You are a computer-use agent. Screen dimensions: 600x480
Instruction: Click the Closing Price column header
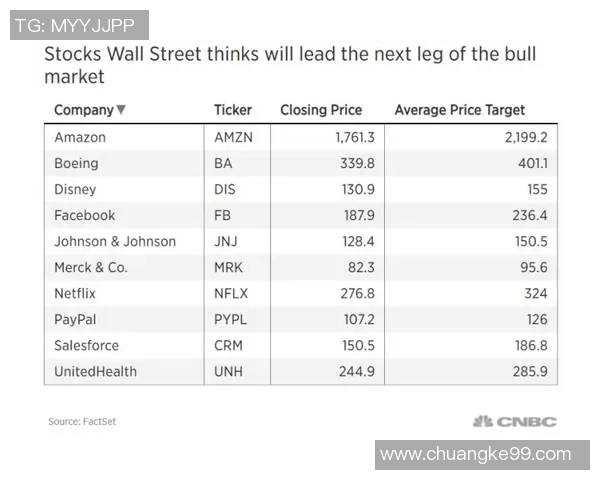[x=321, y=110]
